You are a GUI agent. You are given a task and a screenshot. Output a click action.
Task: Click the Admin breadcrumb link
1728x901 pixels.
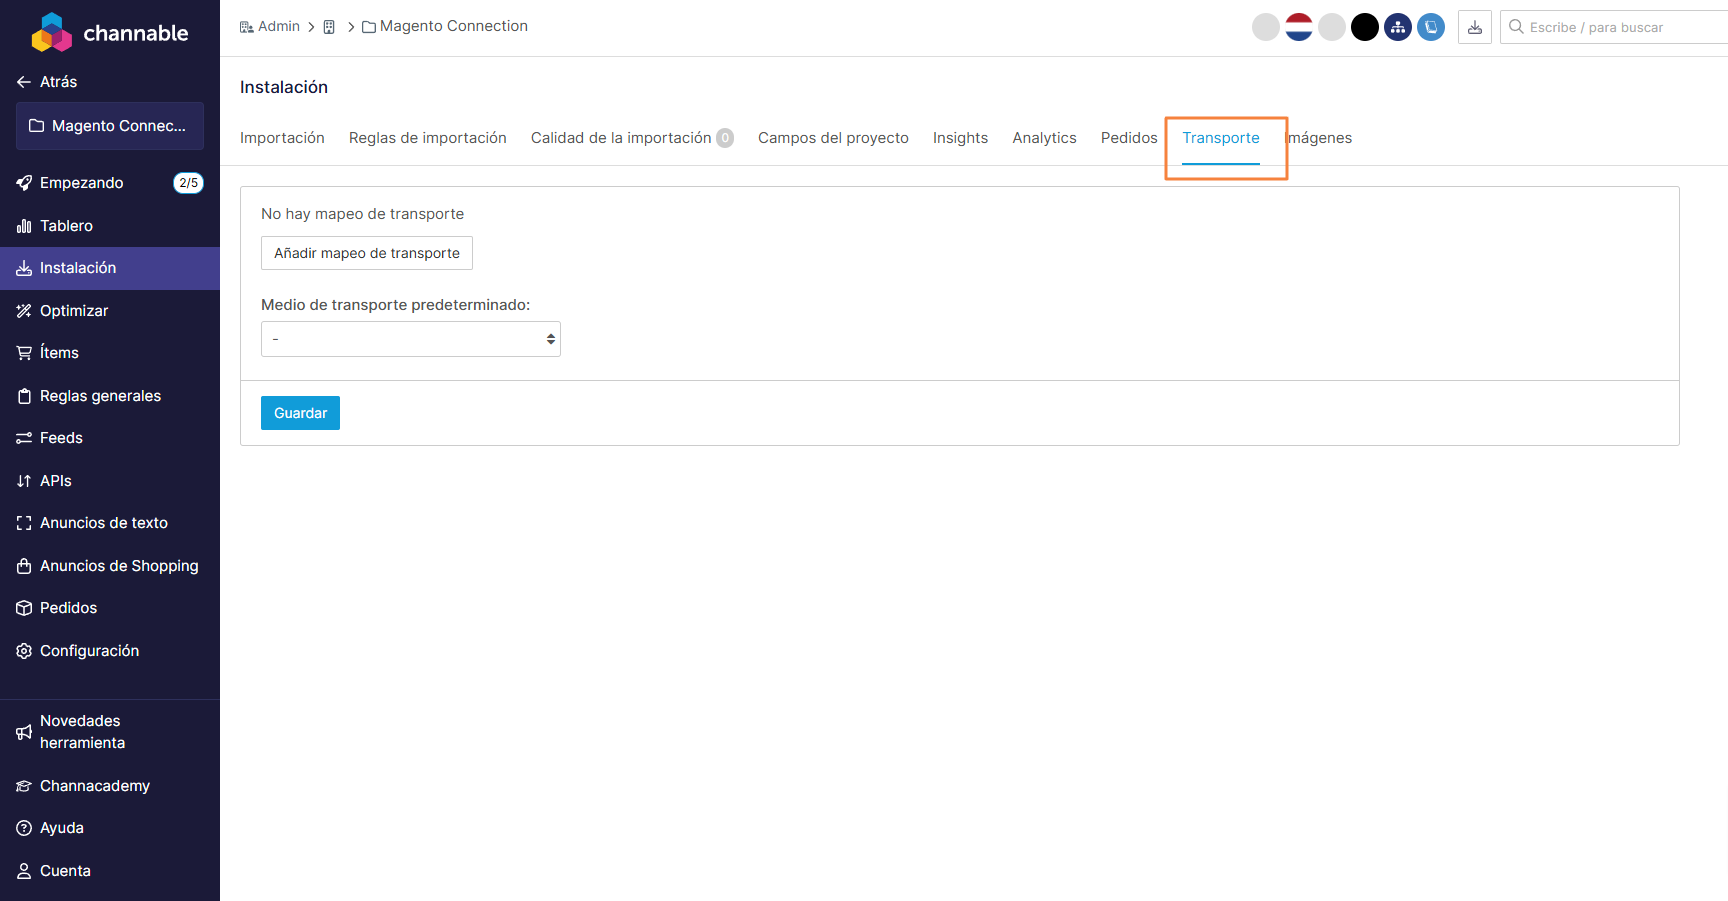[270, 26]
